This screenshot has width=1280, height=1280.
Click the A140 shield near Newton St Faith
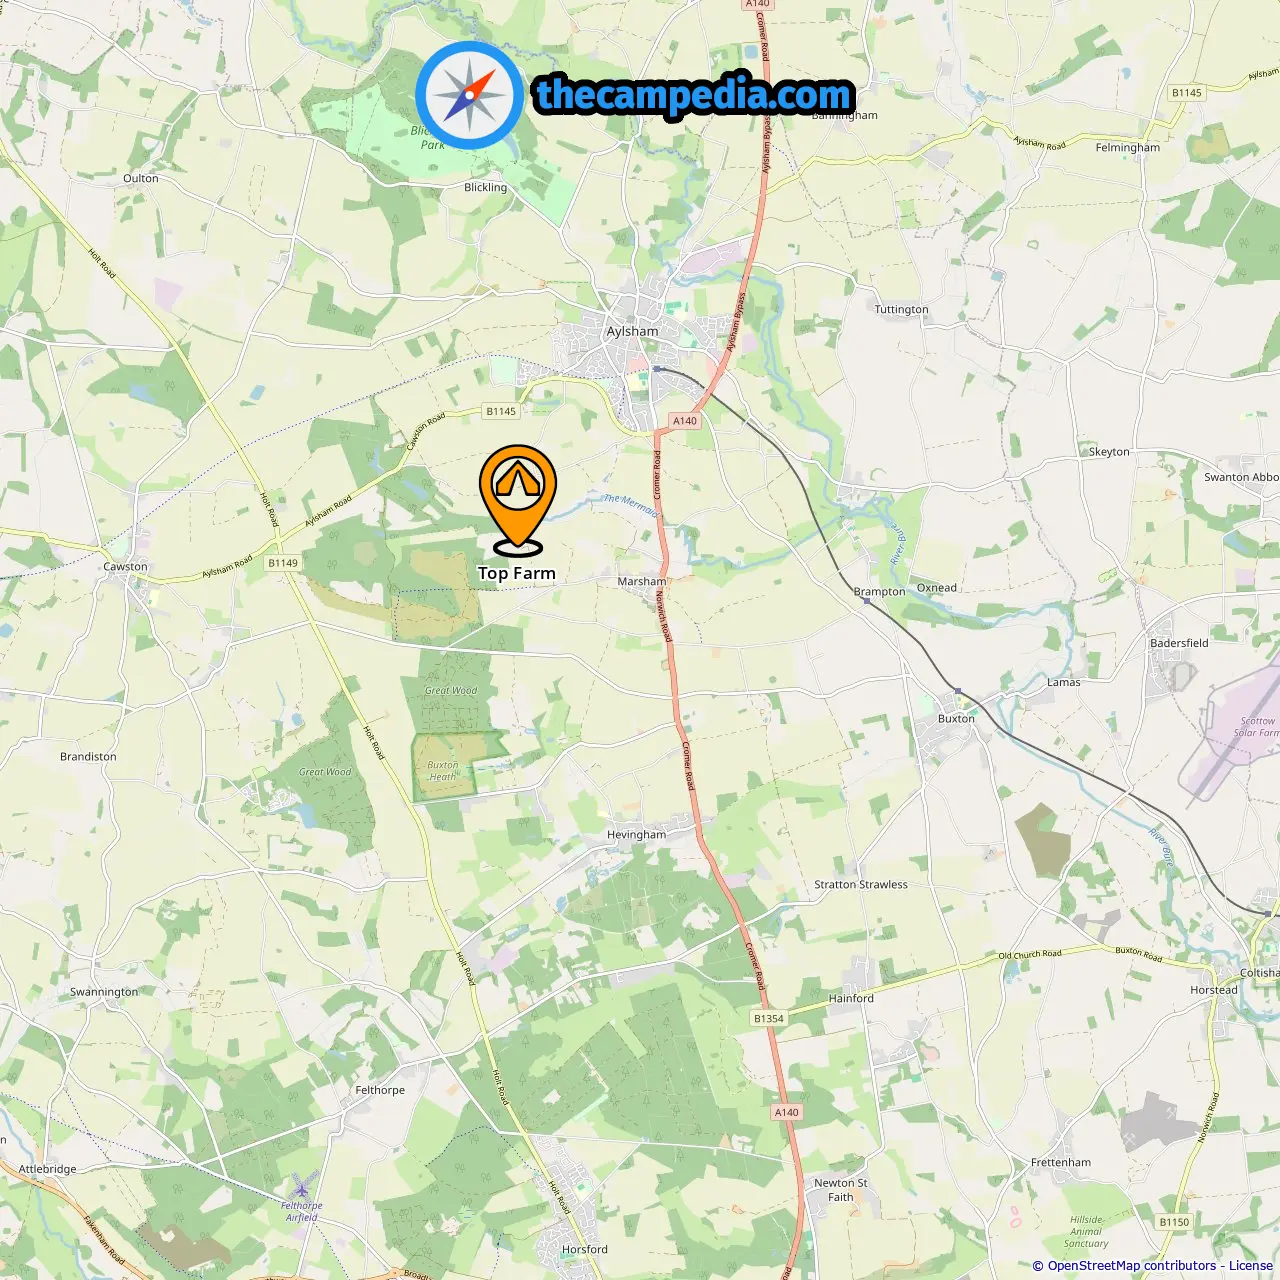pos(787,1112)
